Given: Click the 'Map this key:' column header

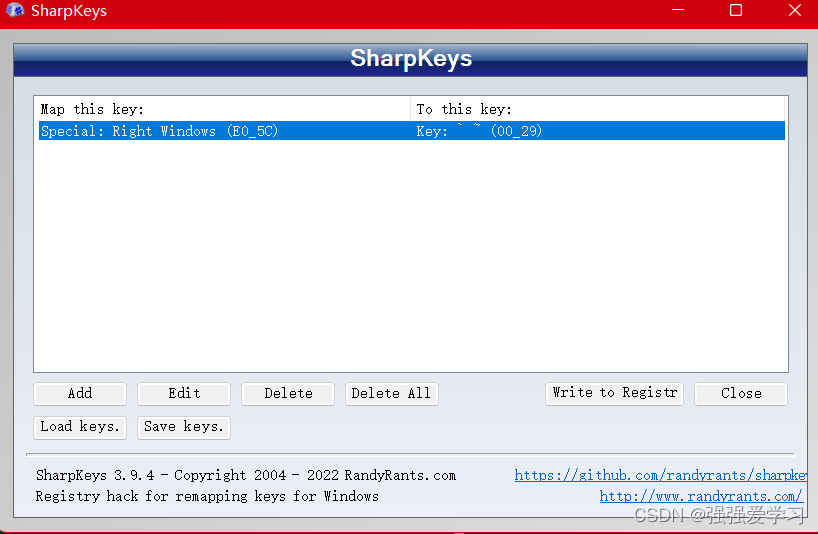Looking at the screenshot, I should tap(224, 109).
